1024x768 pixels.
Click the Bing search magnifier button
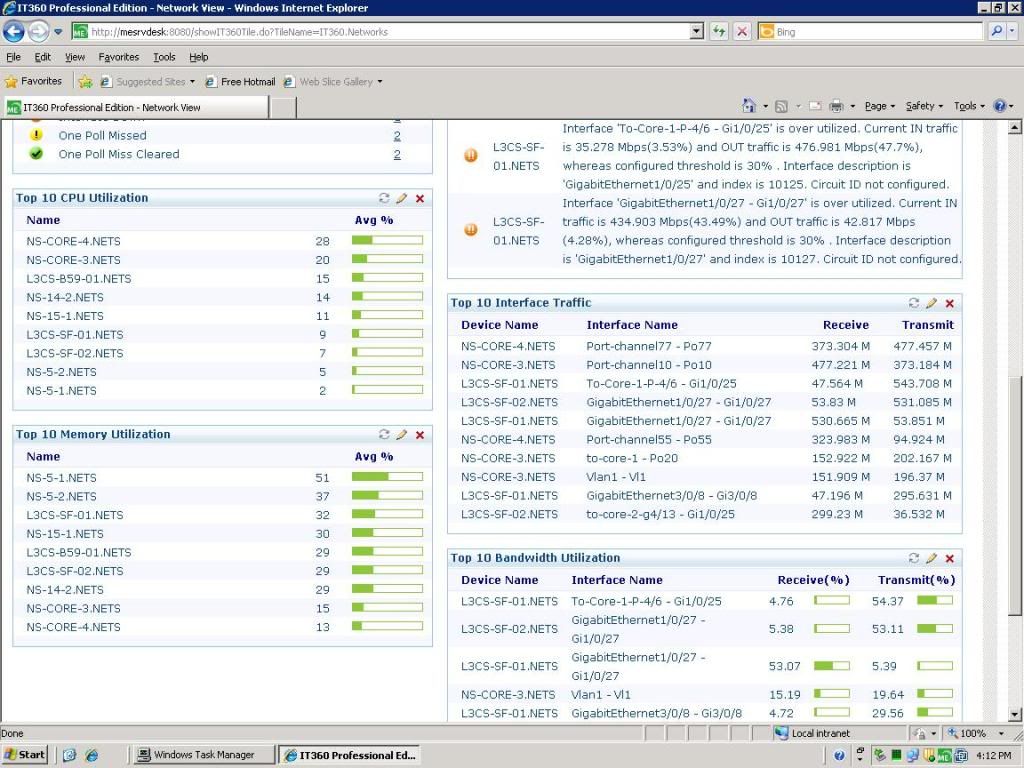pyautogui.click(x=996, y=31)
